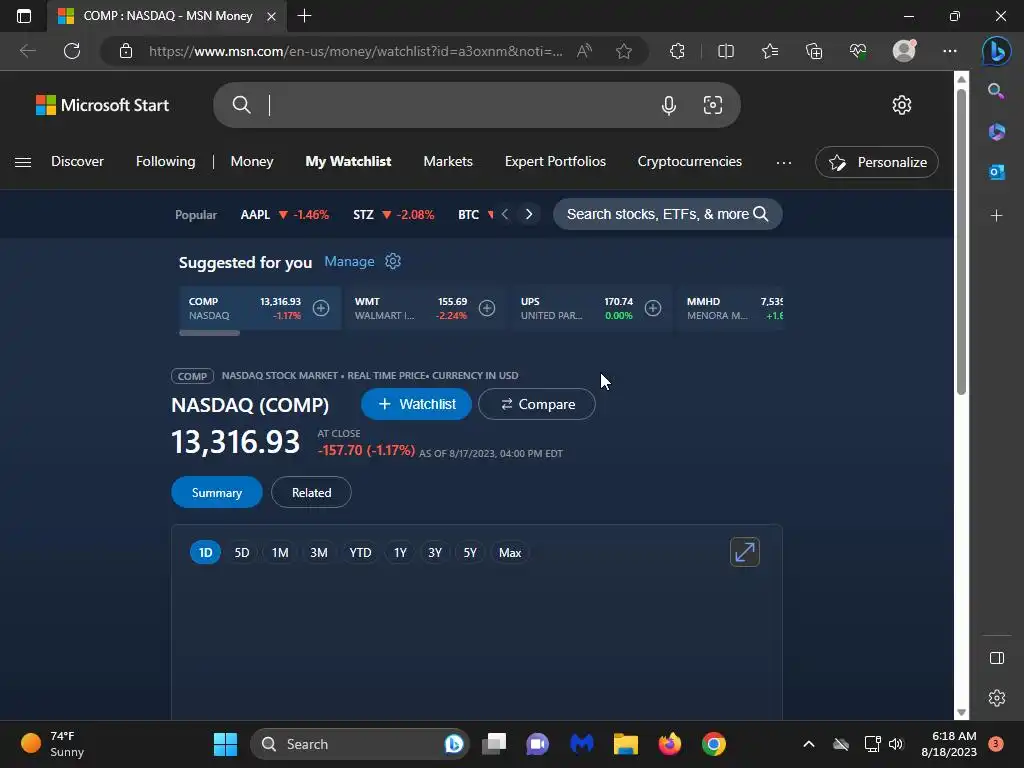The image size is (1024, 768).
Task: Click the AAPL popular ticker
Action: pos(285,214)
